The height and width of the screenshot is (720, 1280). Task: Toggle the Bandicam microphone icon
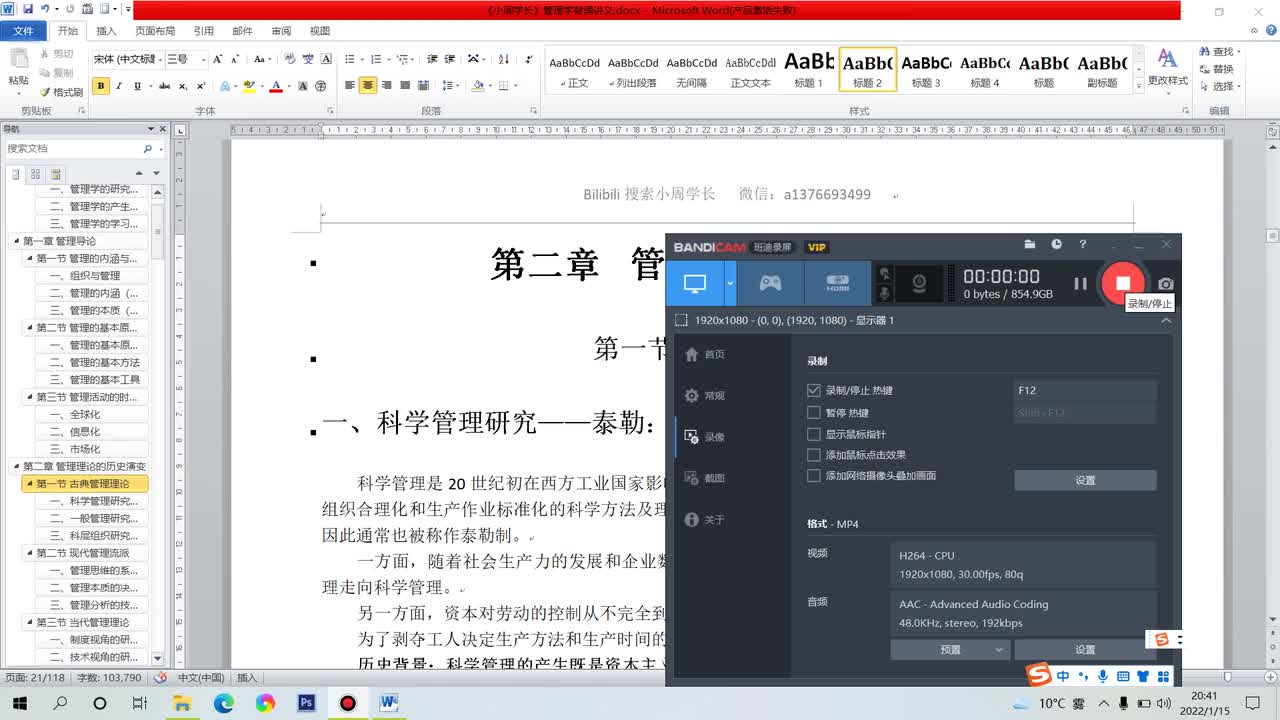tap(884, 294)
